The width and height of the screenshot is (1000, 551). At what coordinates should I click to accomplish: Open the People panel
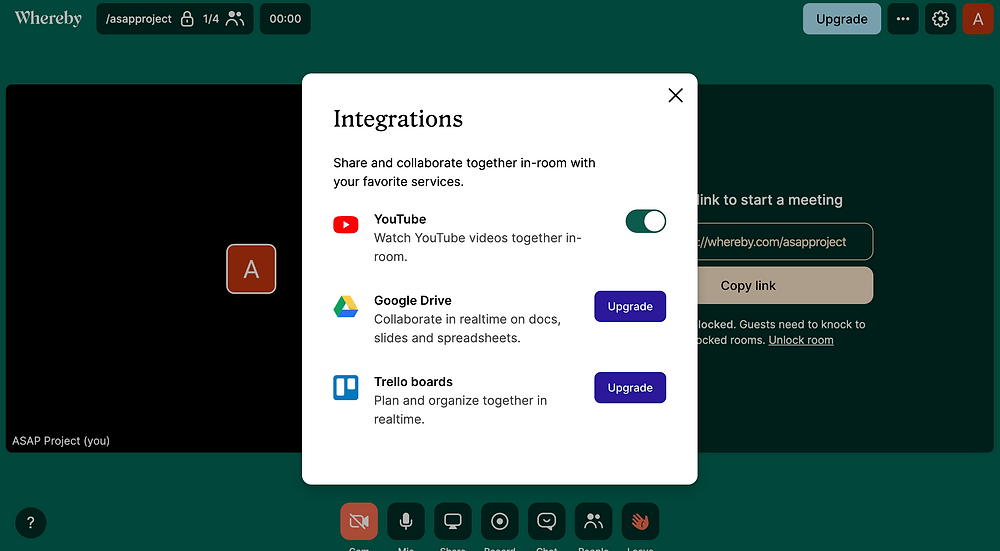coord(593,521)
